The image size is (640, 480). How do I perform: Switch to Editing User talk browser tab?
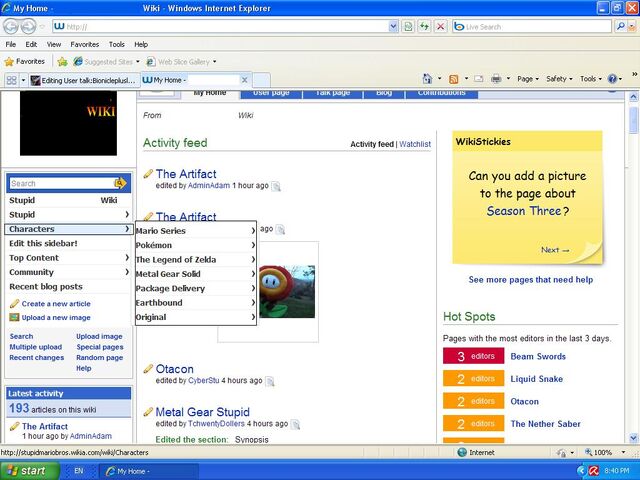tap(84, 80)
